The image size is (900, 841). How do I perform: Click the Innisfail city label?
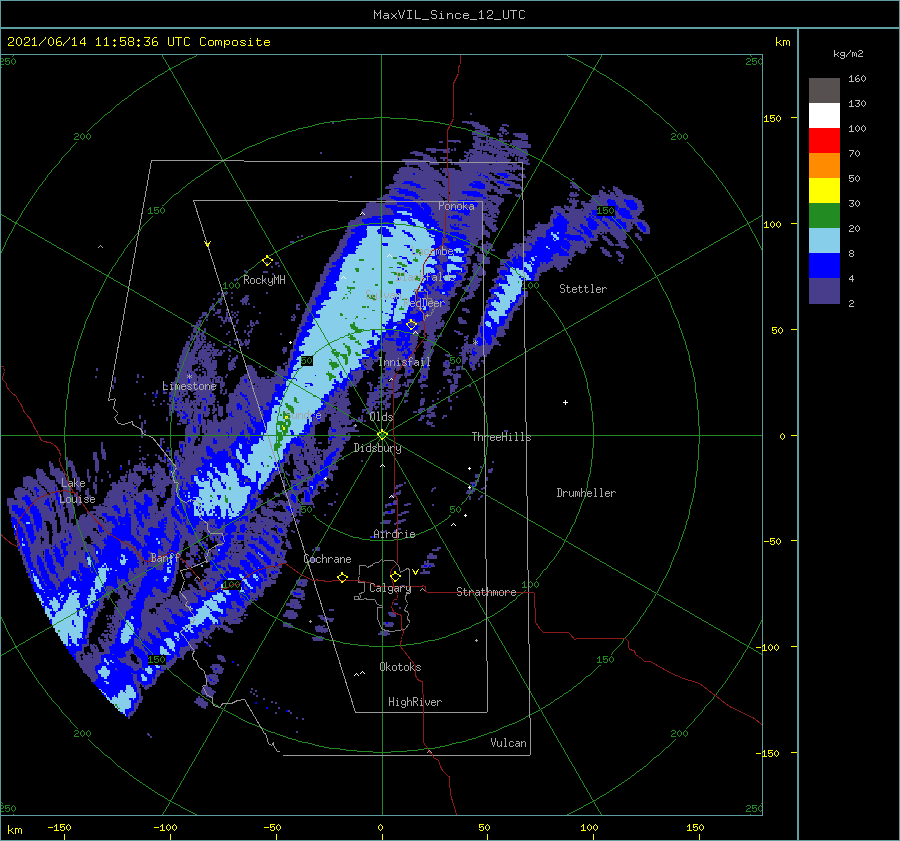click(405, 362)
